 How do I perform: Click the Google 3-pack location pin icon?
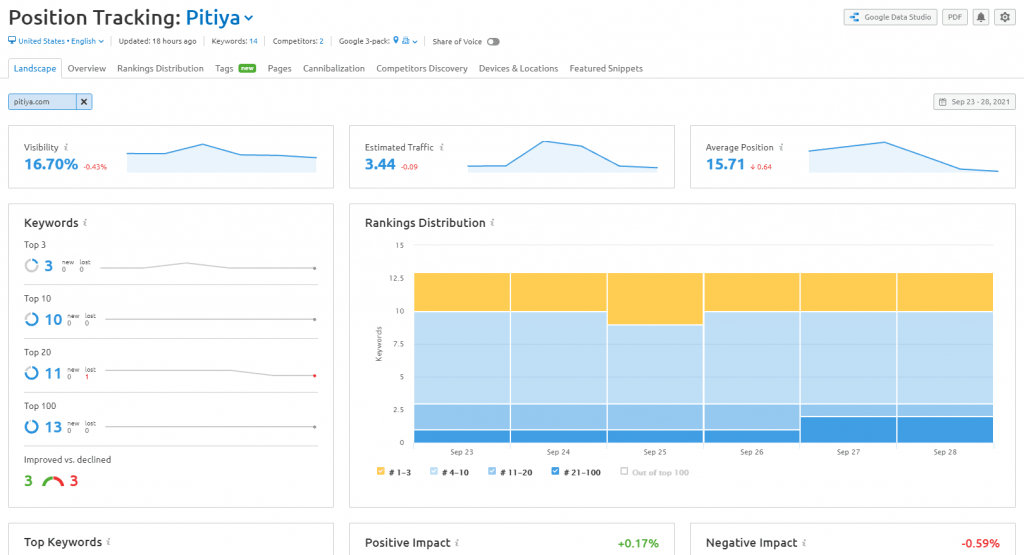pos(396,40)
